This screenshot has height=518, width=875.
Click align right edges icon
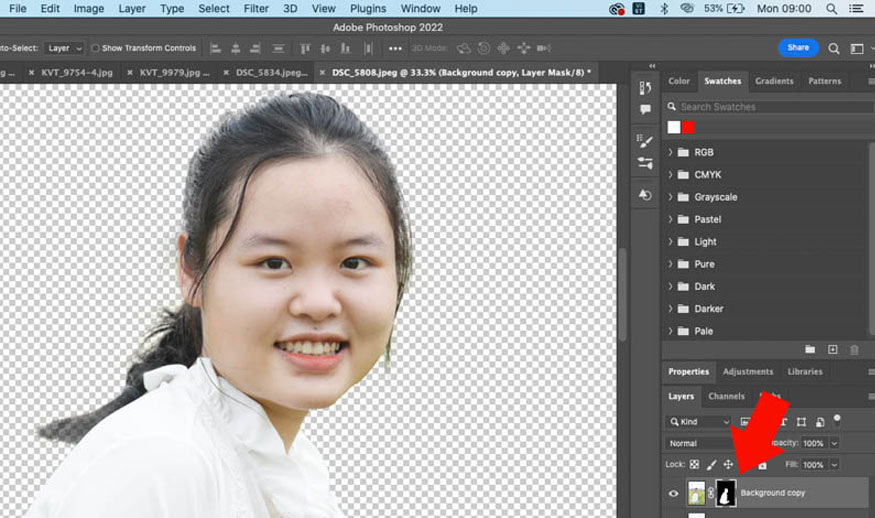pos(255,49)
